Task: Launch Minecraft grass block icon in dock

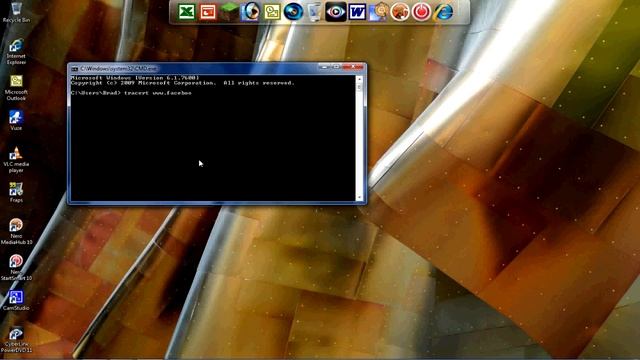Action: click(x=229, y=11)
